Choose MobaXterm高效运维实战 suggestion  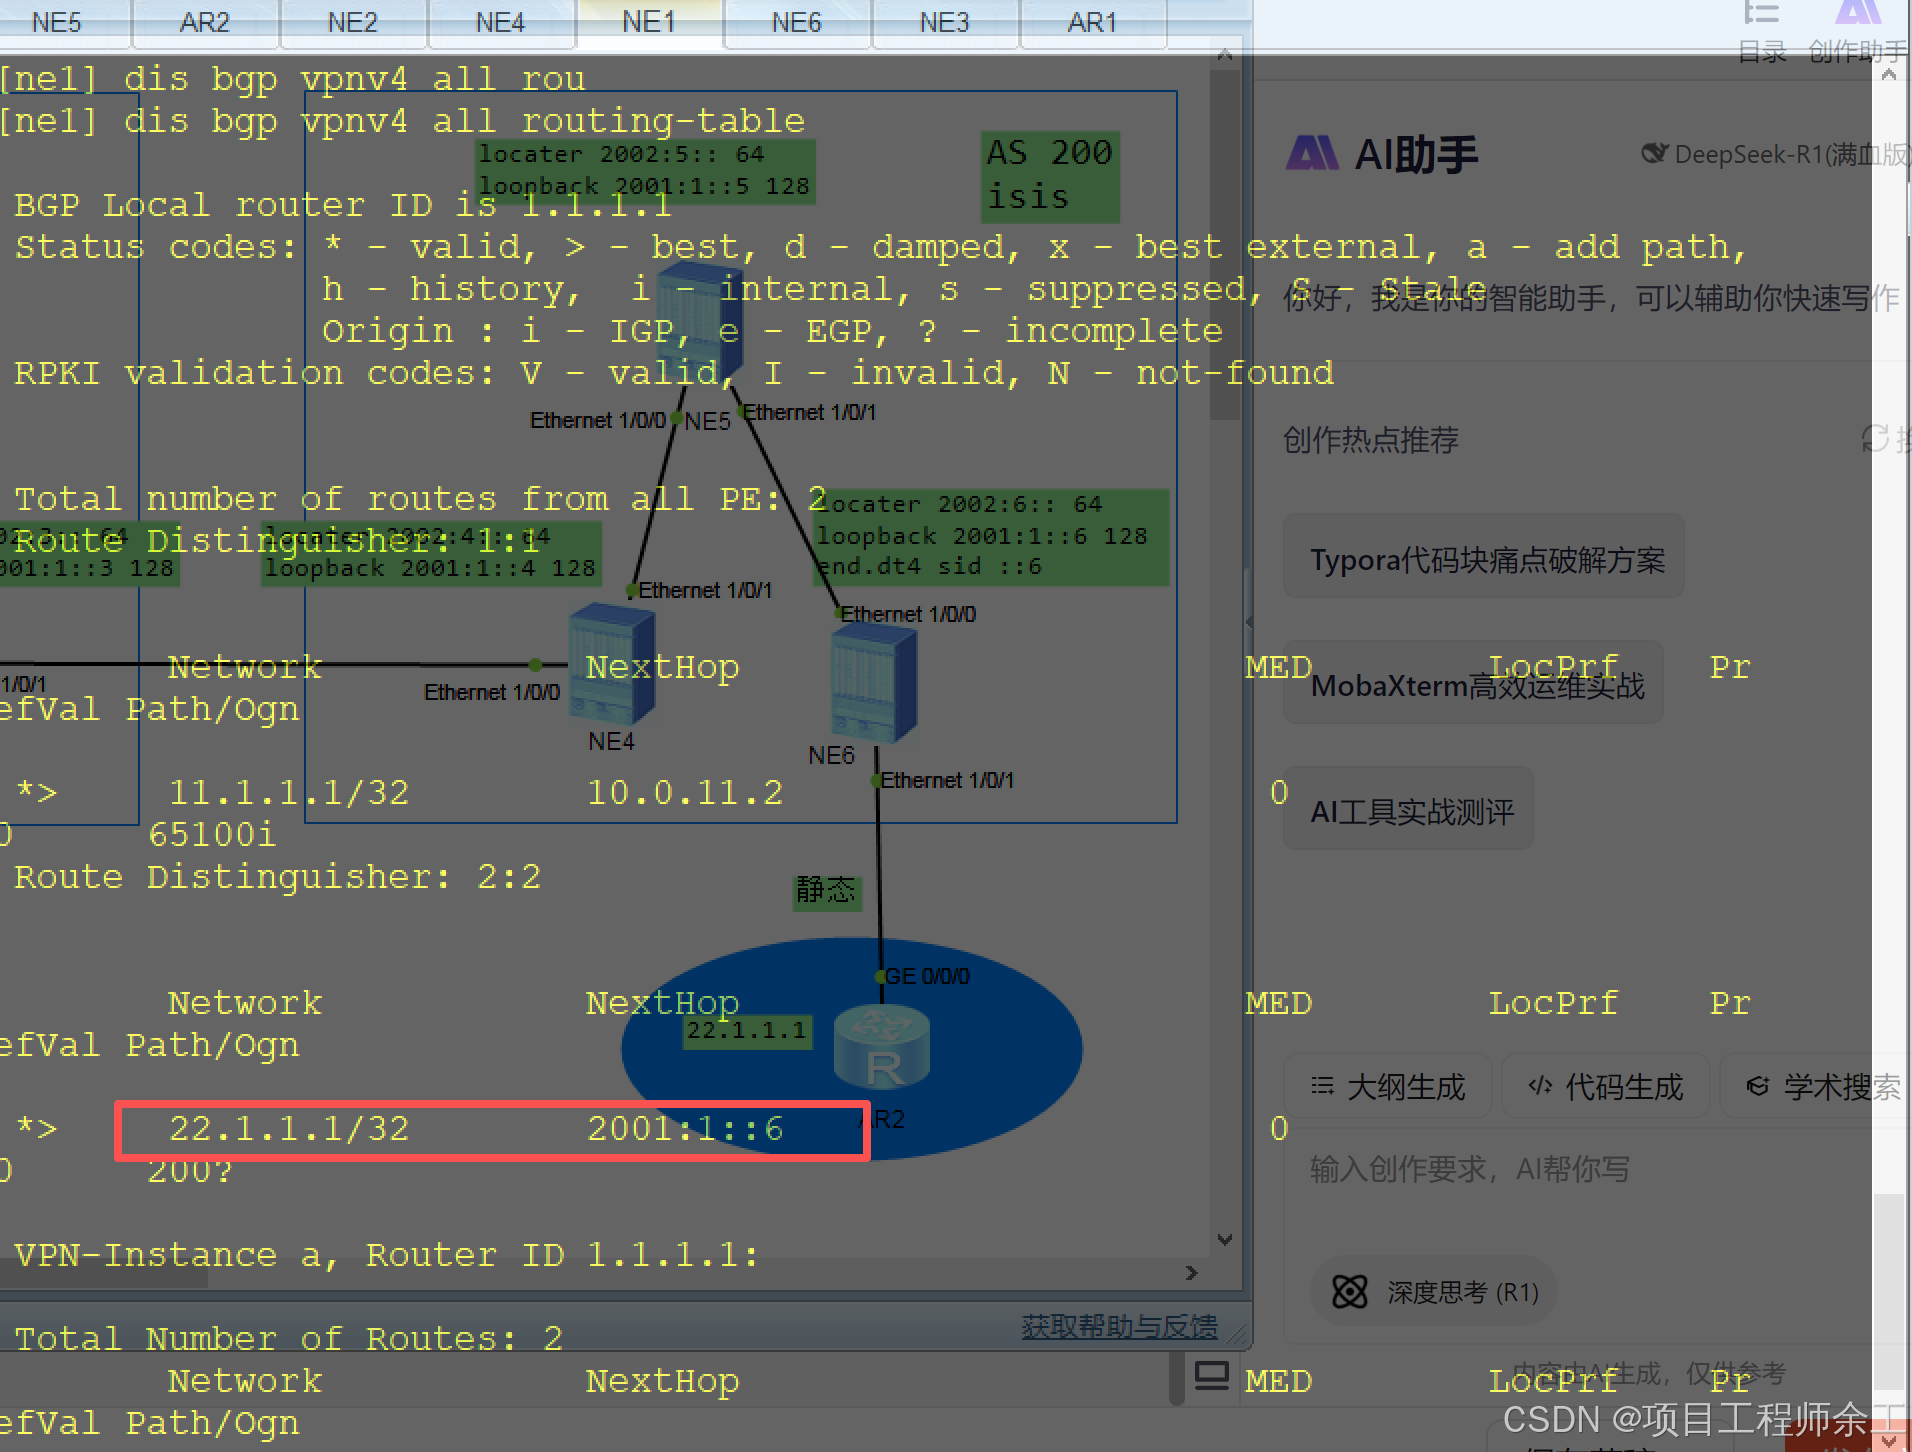click(x=1474, y=684)
